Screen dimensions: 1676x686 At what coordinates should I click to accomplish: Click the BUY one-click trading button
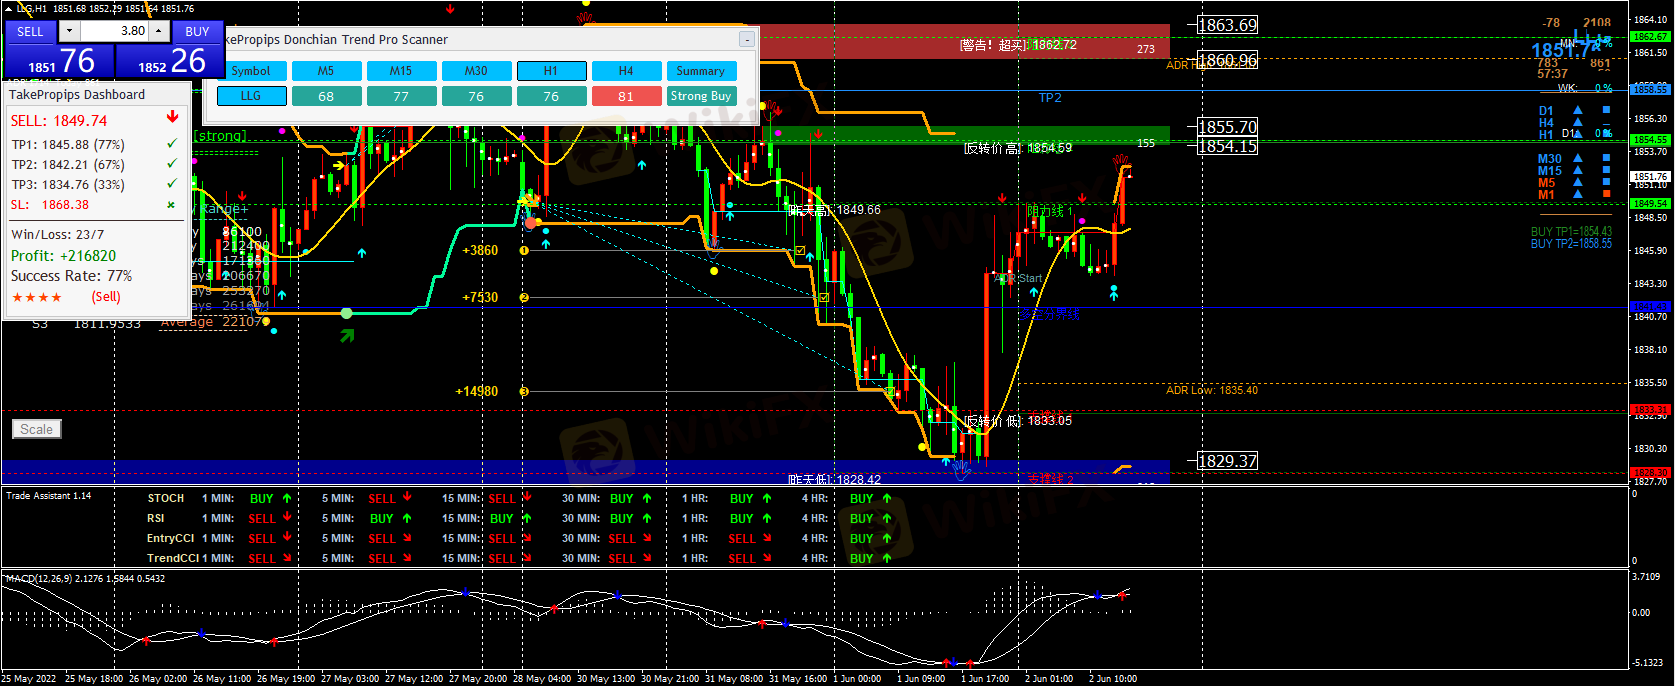coord(197,31)
